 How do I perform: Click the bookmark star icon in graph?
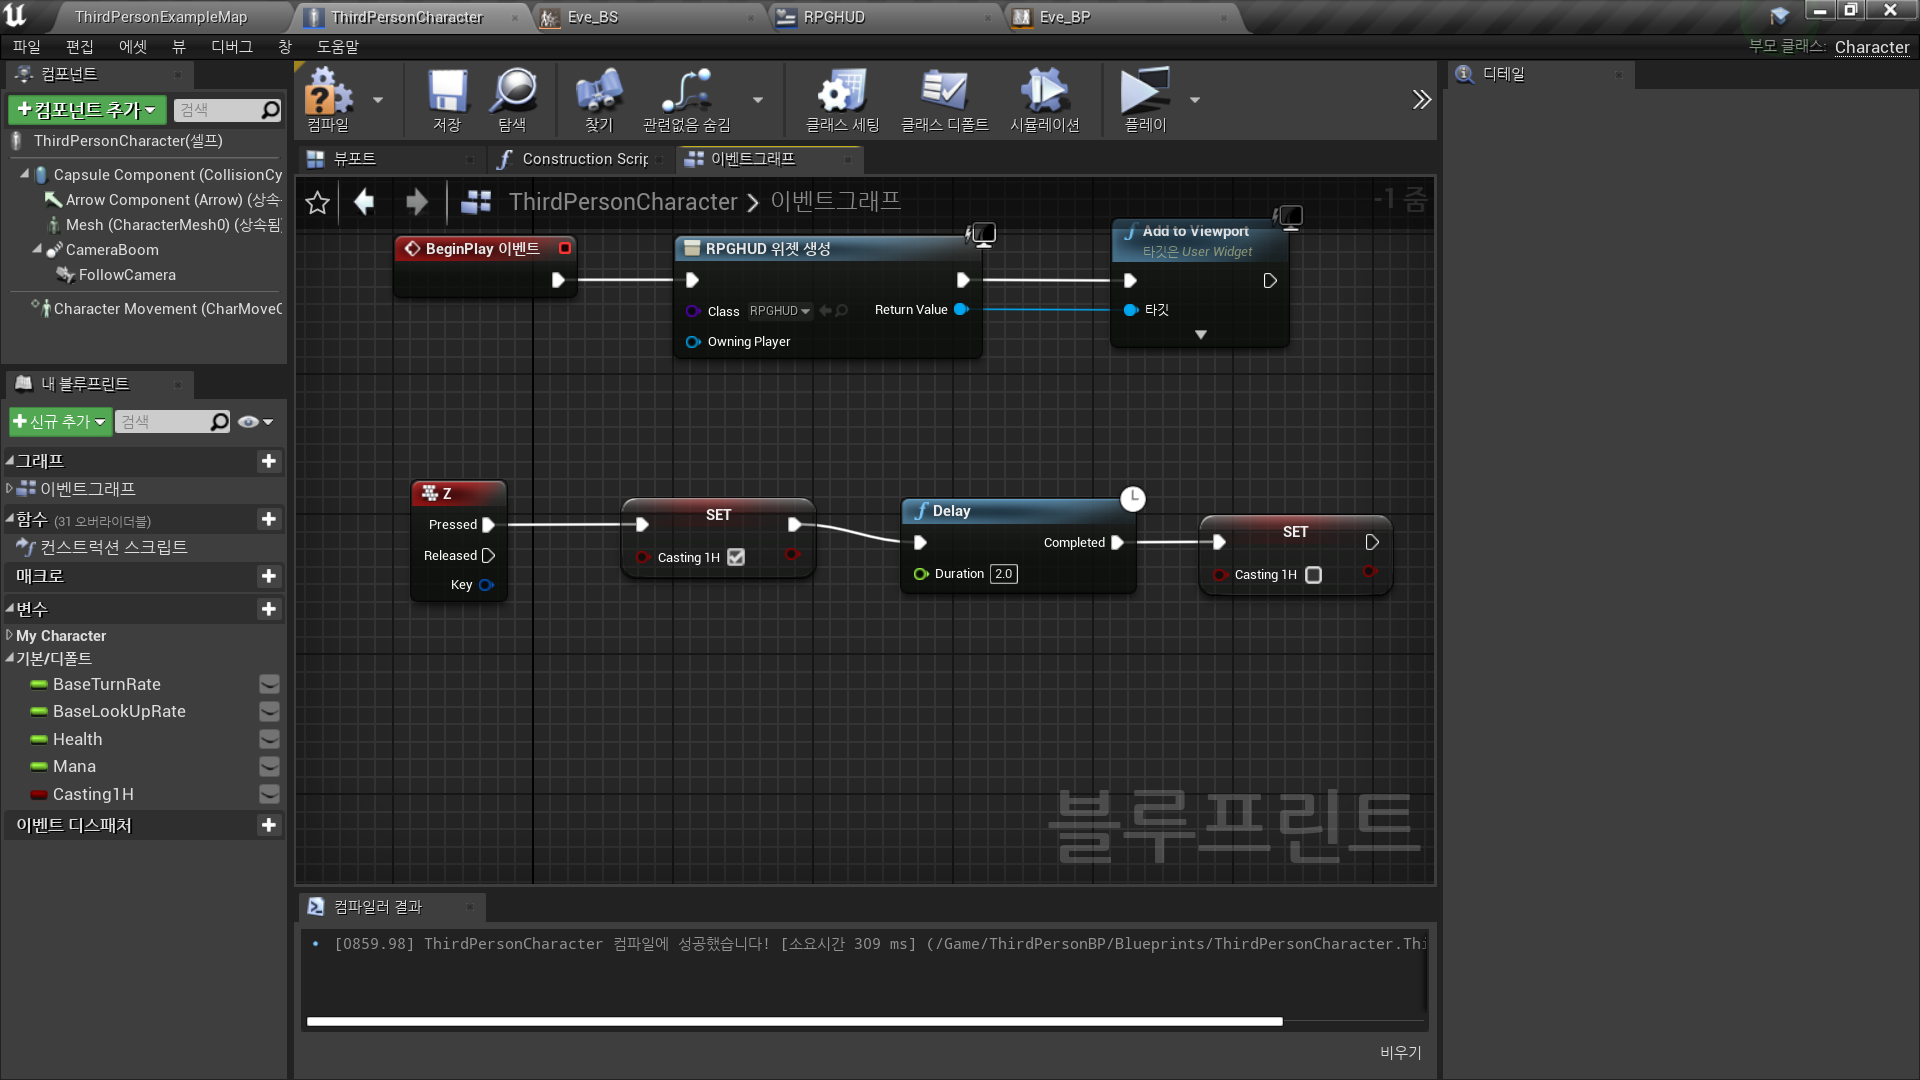pos(317,203)
